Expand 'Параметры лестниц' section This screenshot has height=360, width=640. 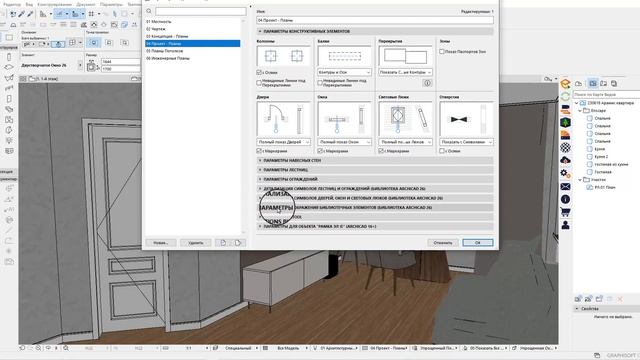click(375, 170)
